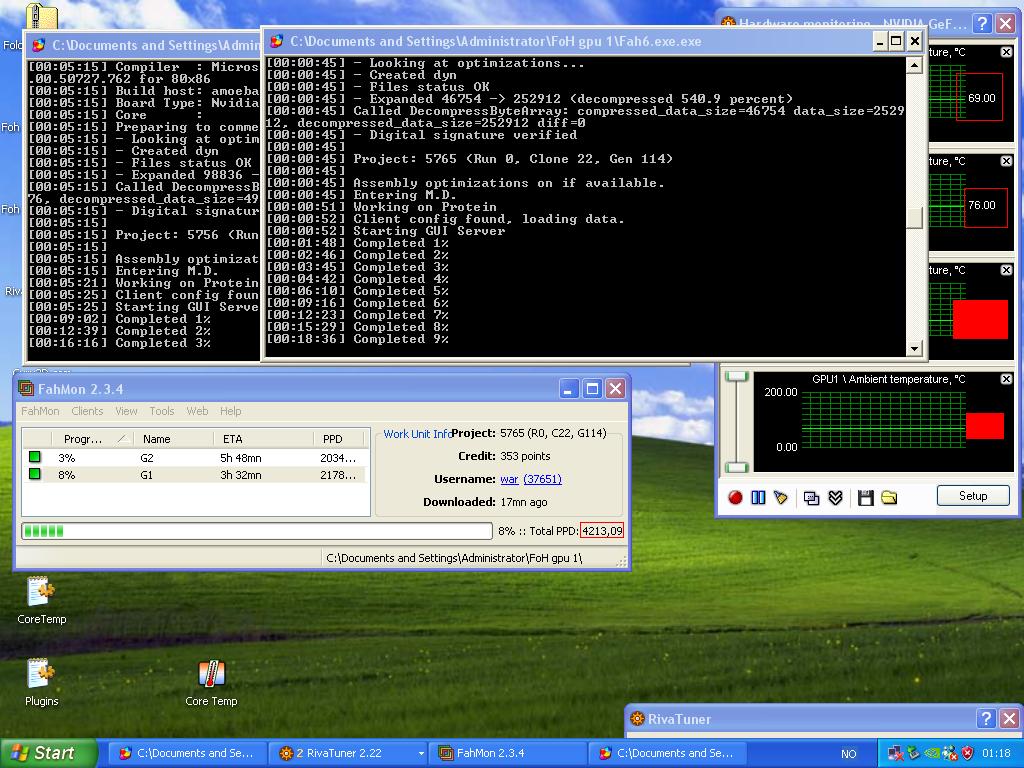Image resolution: width=1024 pixels, height=768 pixels.
Task: Open the team (37651) link
Action: pyautogui.click(x=542, y=479)
